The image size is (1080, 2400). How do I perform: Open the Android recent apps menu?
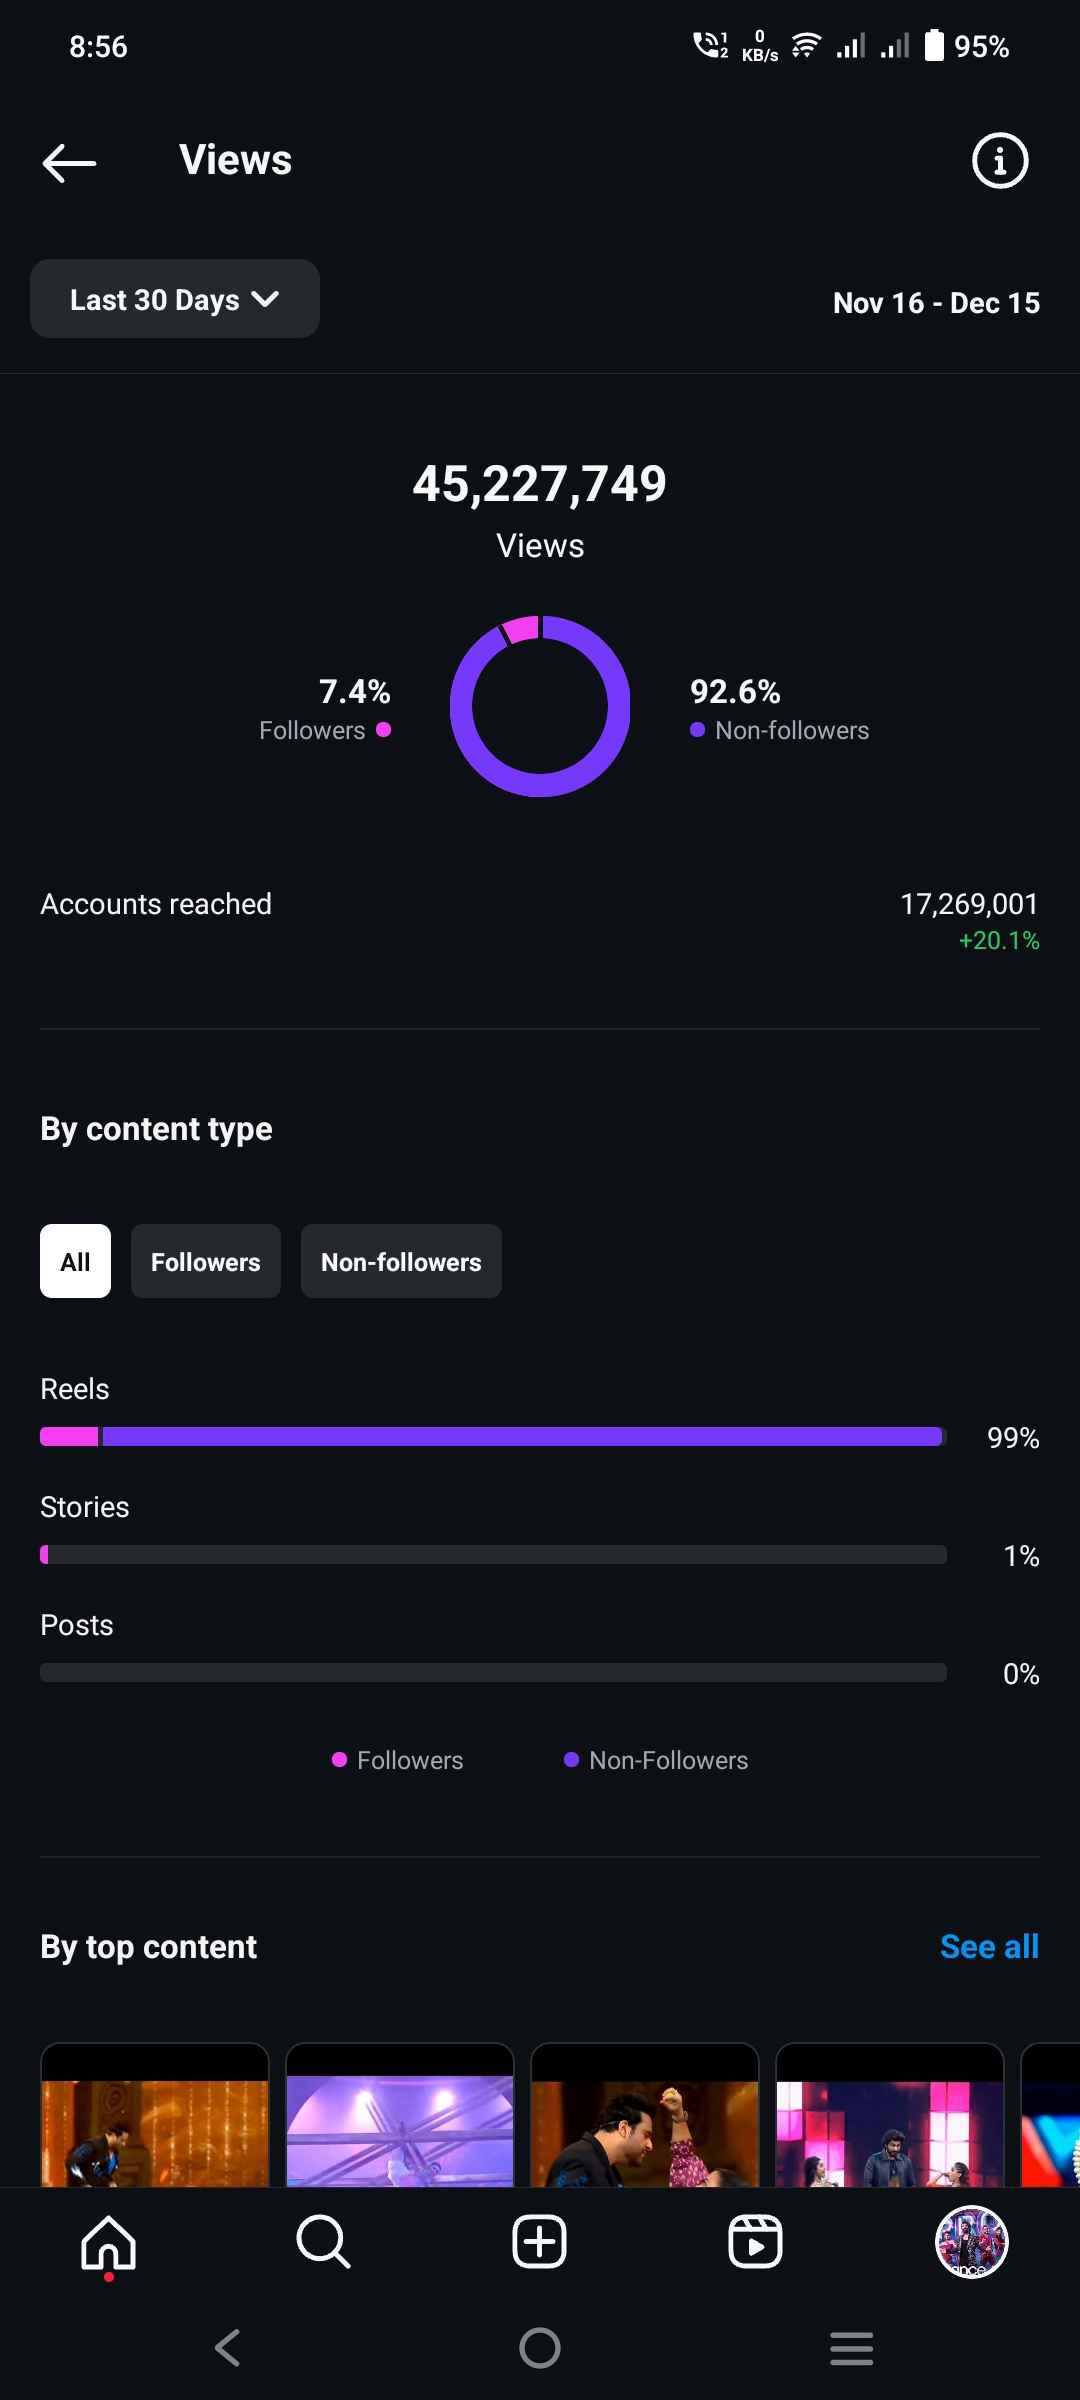(x=851, y=2348)
